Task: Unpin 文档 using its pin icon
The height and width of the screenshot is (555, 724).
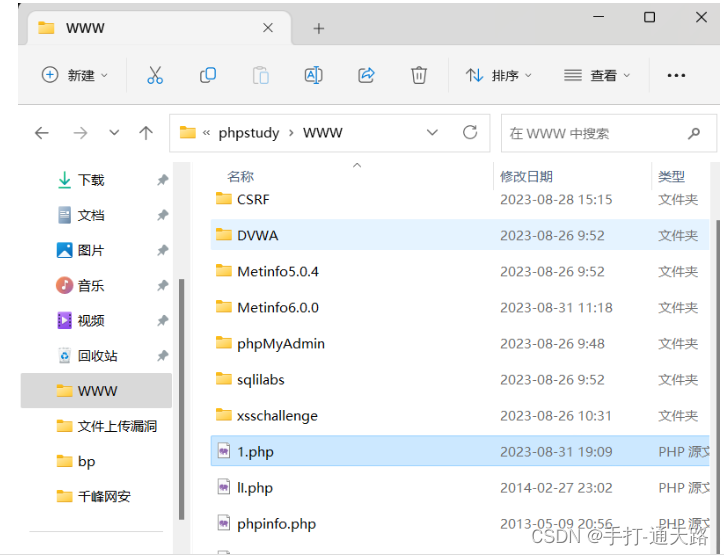Action: pos(163,215)
